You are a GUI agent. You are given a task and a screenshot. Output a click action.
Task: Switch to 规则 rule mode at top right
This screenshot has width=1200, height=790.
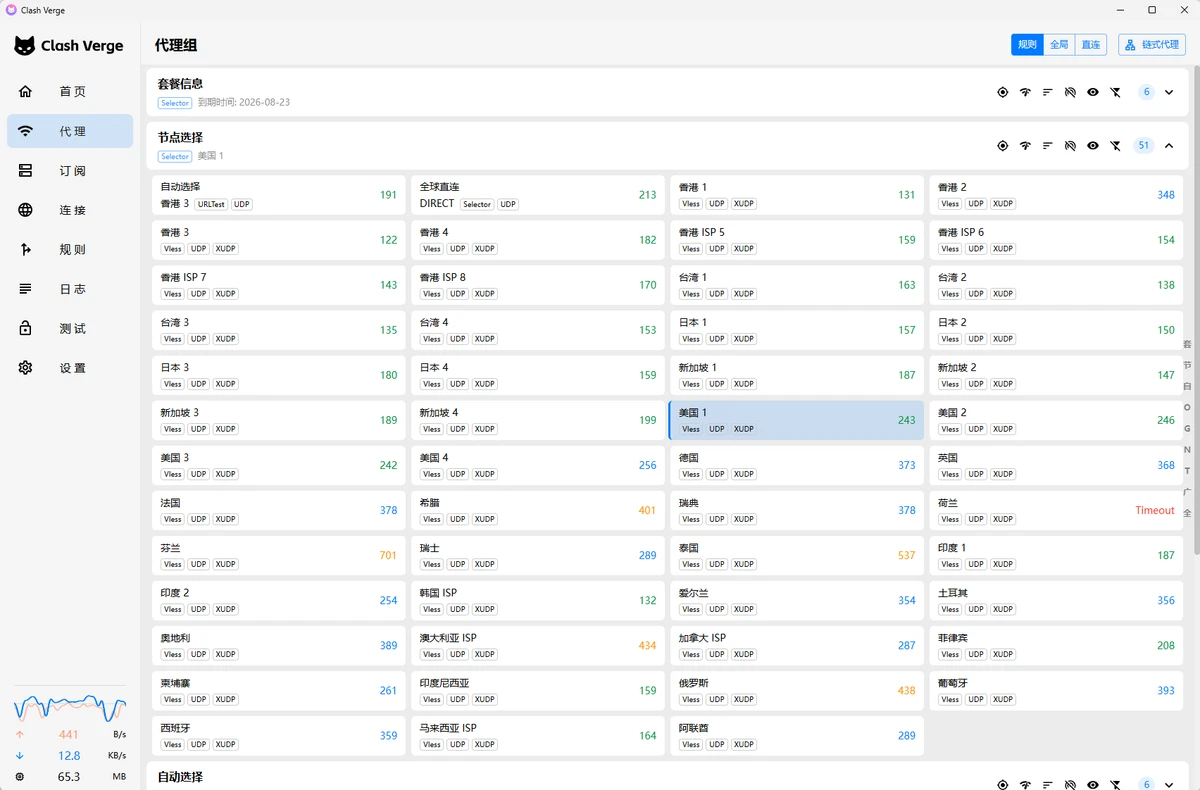click(x=1027, y=45)
